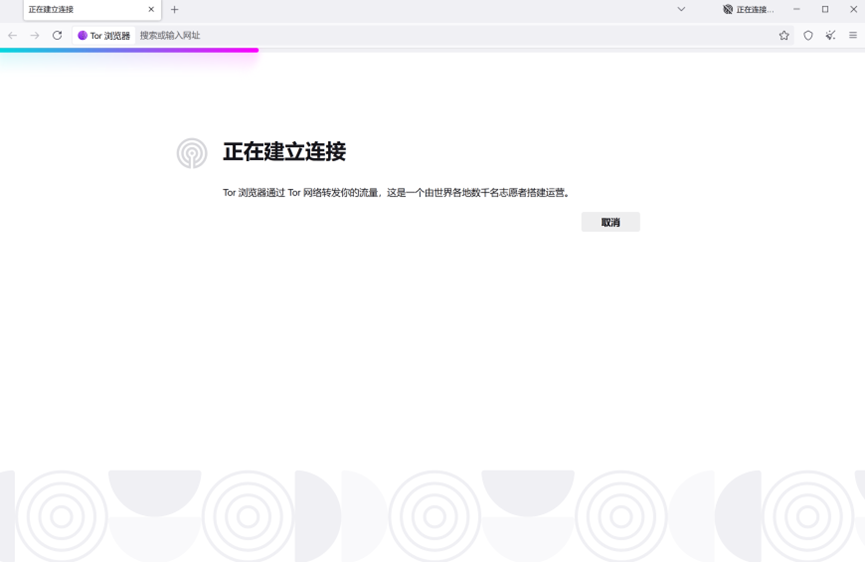This screenshot has height=562, width=865.
Task: Open the shield security level icon
Action: point(808,35)
